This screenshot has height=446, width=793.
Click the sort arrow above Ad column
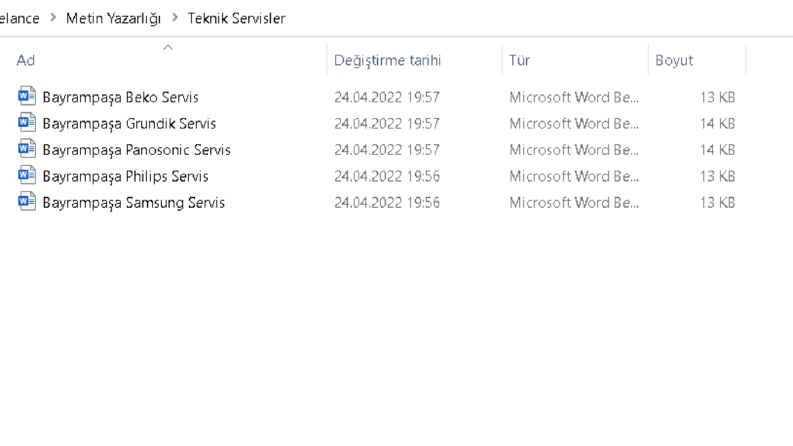click(x=168, y=48)
